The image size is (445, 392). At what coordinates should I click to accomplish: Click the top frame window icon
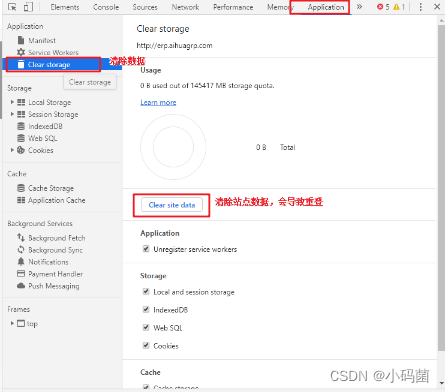21,324
